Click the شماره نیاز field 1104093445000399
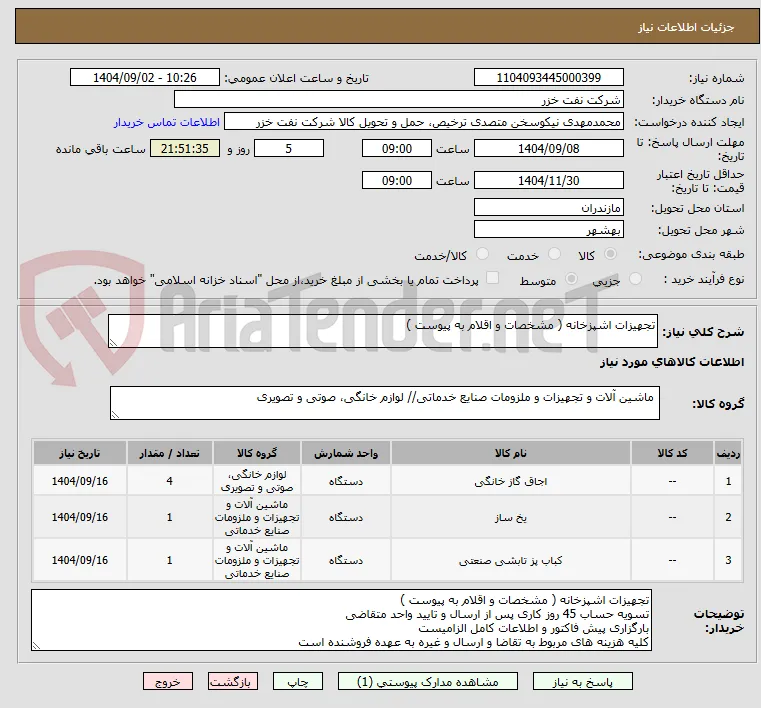Image resolution: width=761 pixels, height=708 pixels. [x=548, y=78]
